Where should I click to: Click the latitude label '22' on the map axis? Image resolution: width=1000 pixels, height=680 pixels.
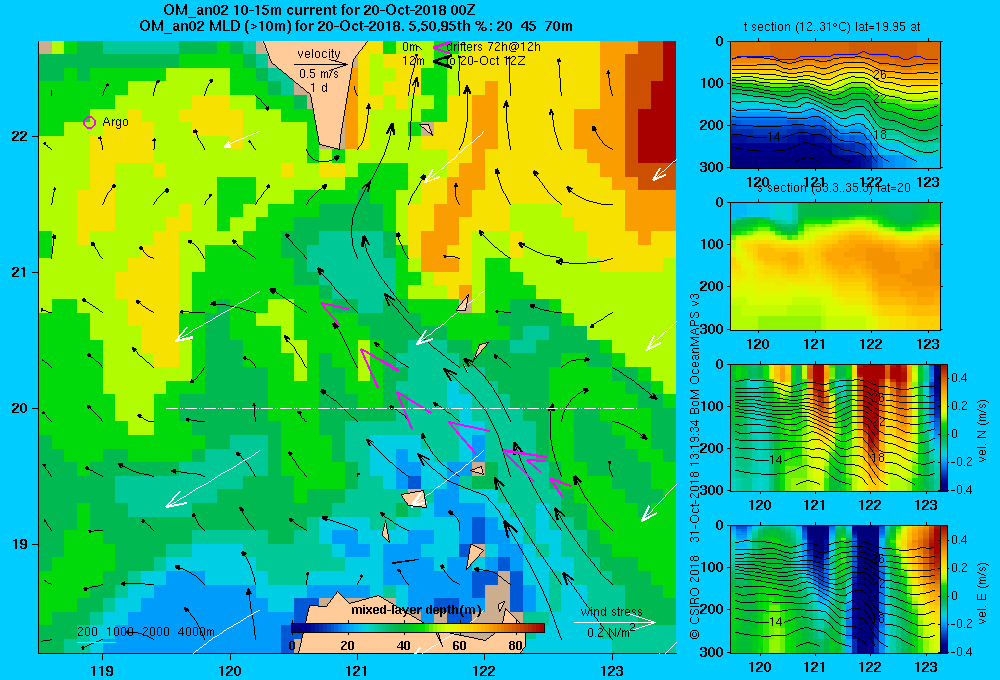tap(19, 137)
